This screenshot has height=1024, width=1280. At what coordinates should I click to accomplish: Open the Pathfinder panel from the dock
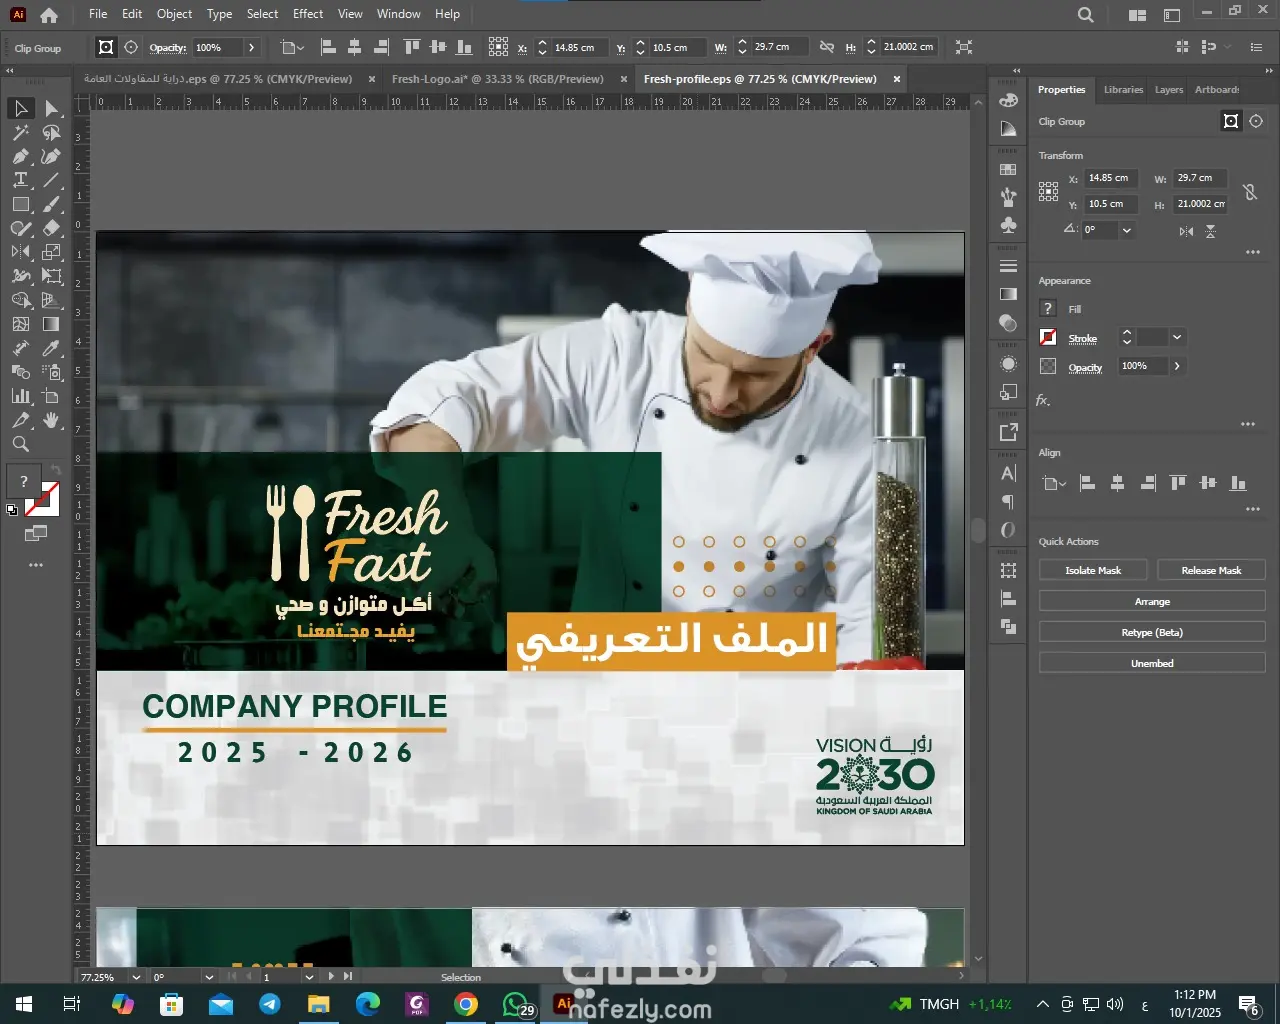click(x=1008, y=626)
